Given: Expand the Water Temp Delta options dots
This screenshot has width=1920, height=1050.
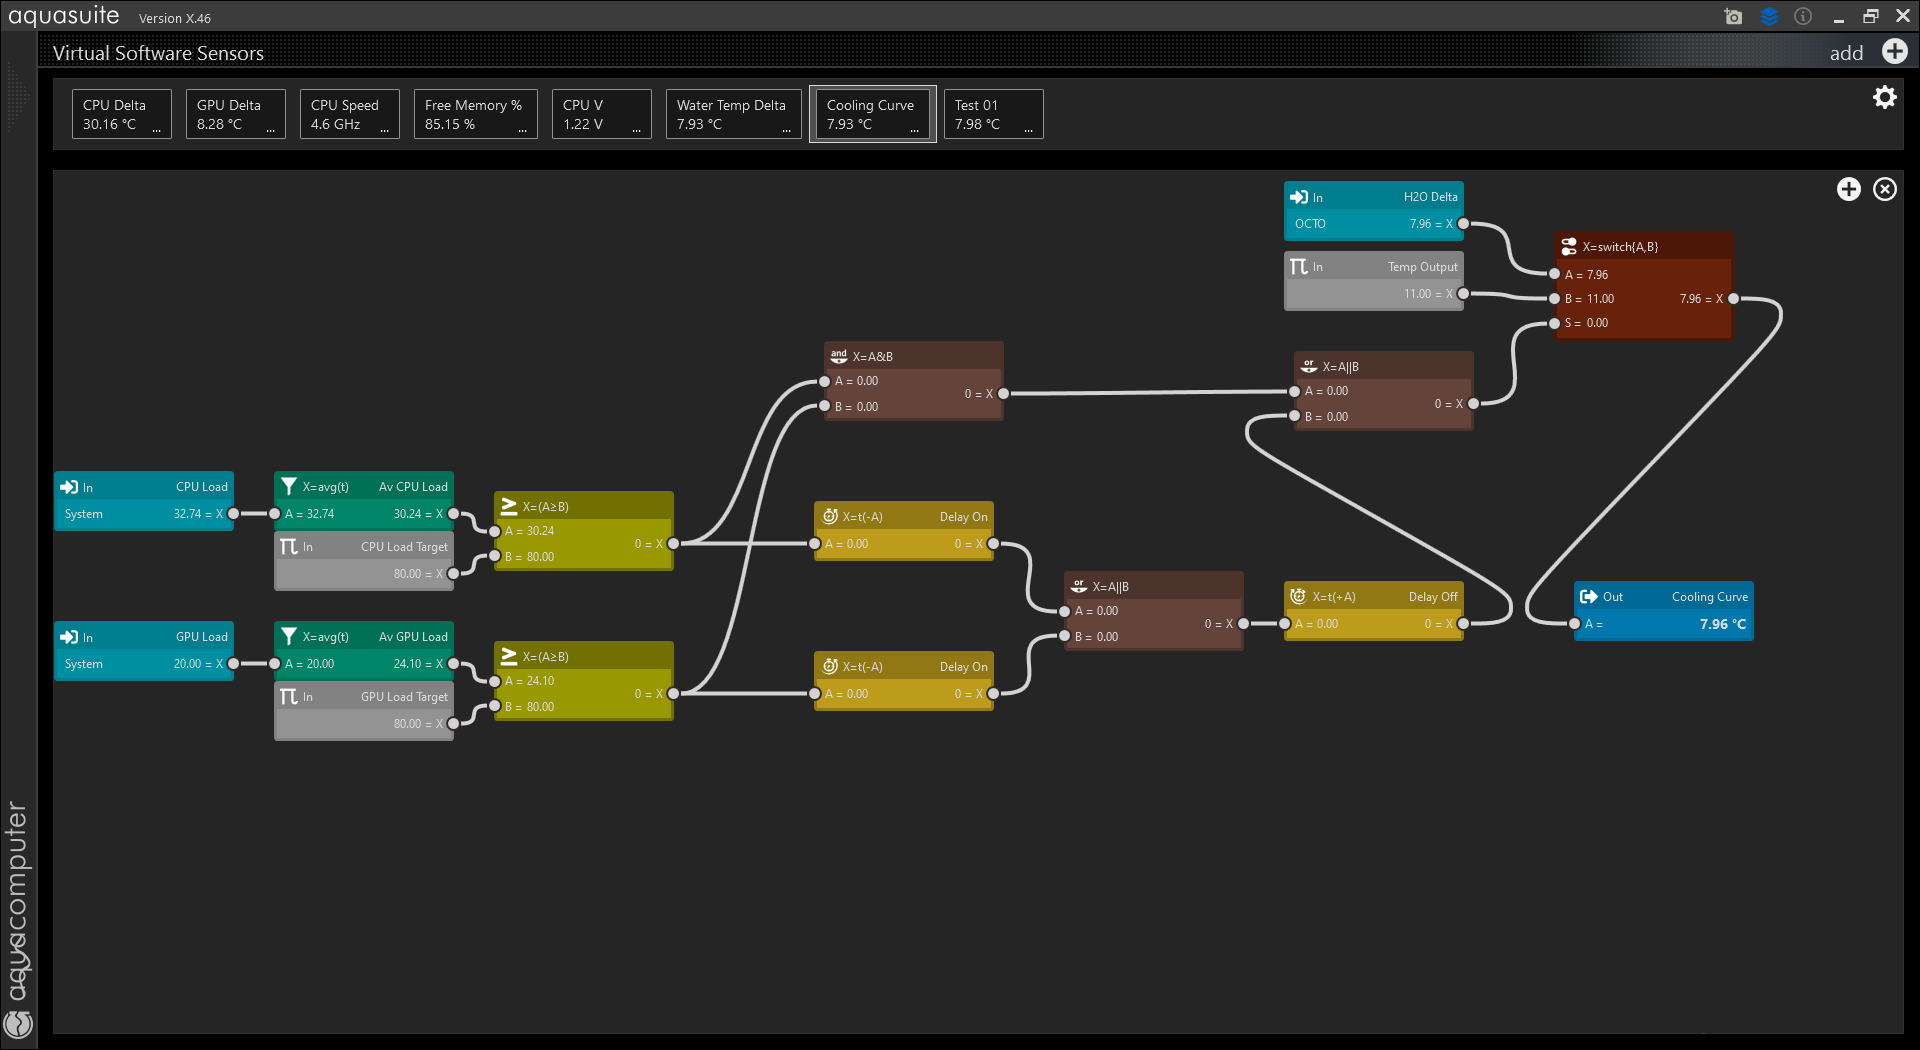Looking at the screenshot, I should click(786, 129).
